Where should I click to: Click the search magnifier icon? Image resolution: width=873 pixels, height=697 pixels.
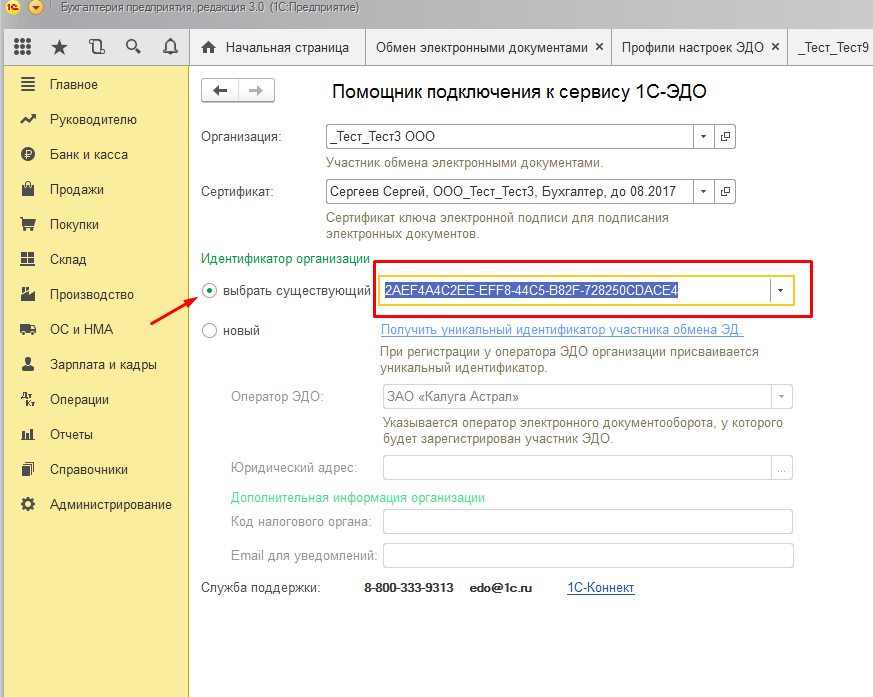click(133, 47)
